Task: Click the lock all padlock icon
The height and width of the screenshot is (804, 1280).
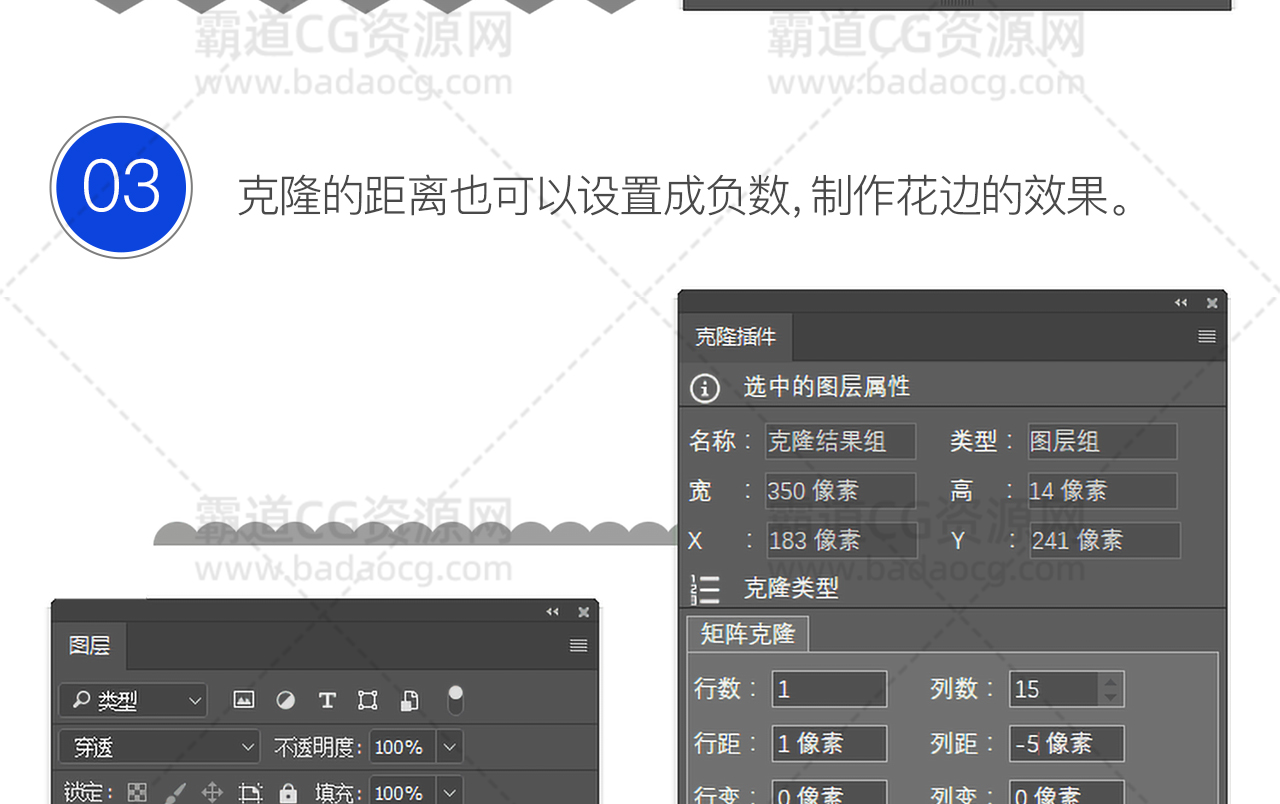Action: tap(288, 793)
